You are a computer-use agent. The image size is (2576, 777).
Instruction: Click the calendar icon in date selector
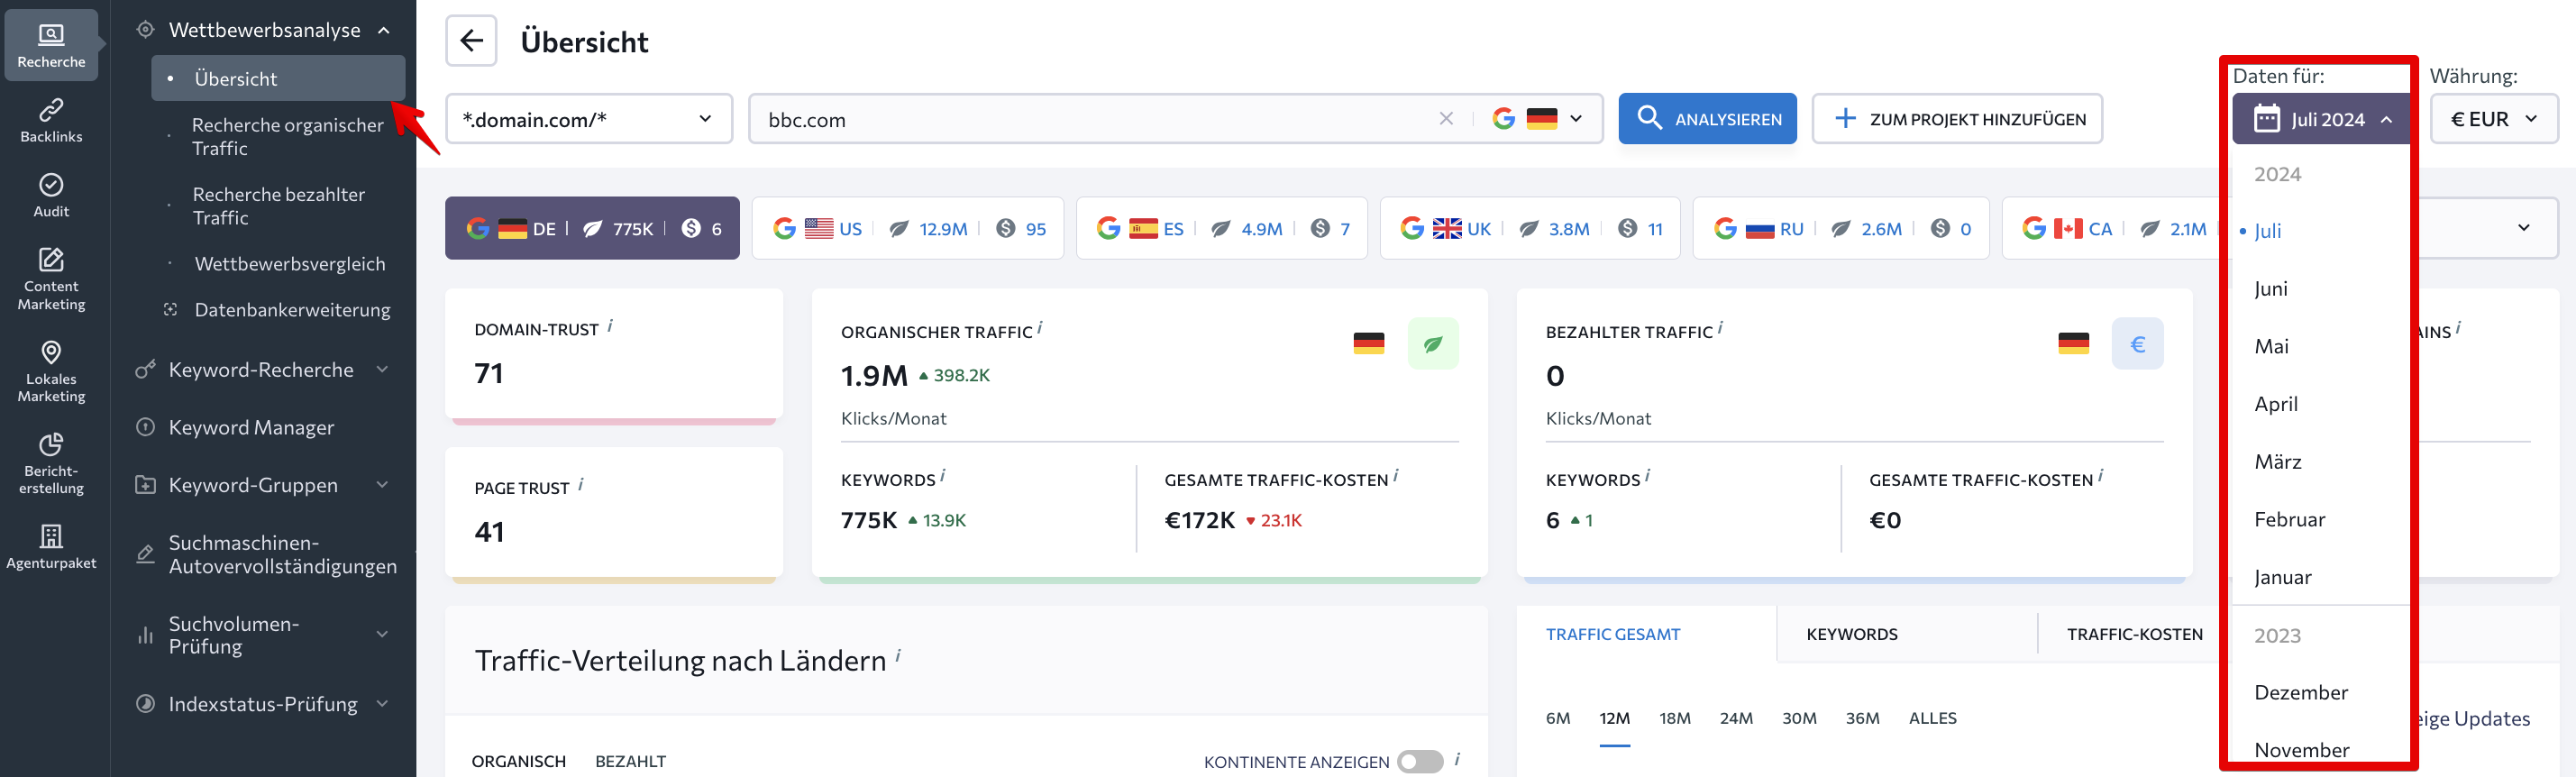click(2266, 119)
